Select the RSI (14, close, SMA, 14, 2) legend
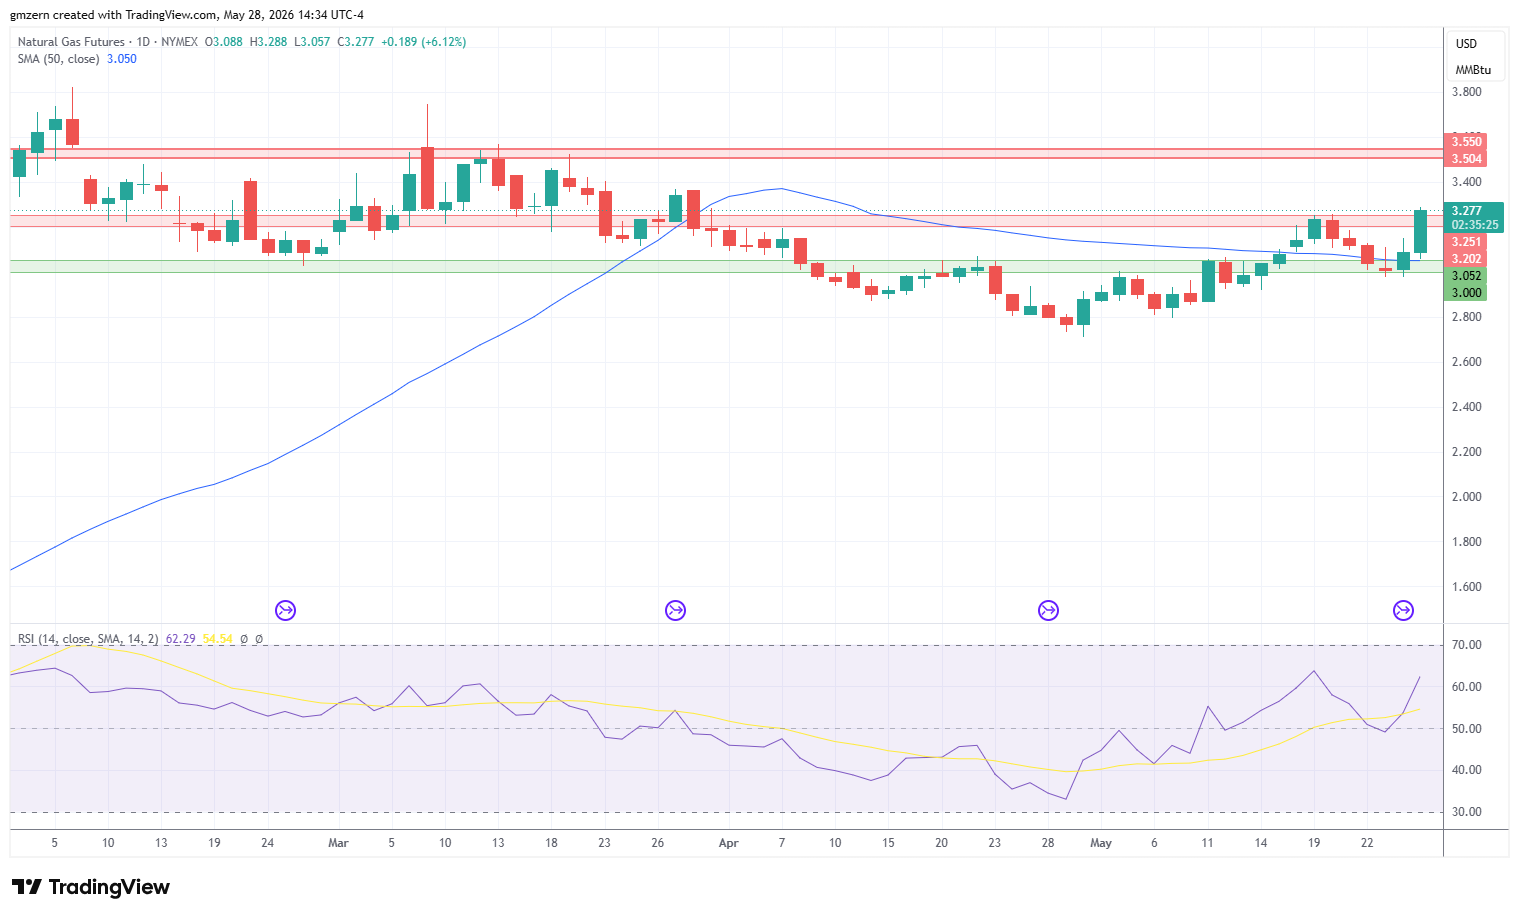1519x917 pixels. tap(88, 639)
